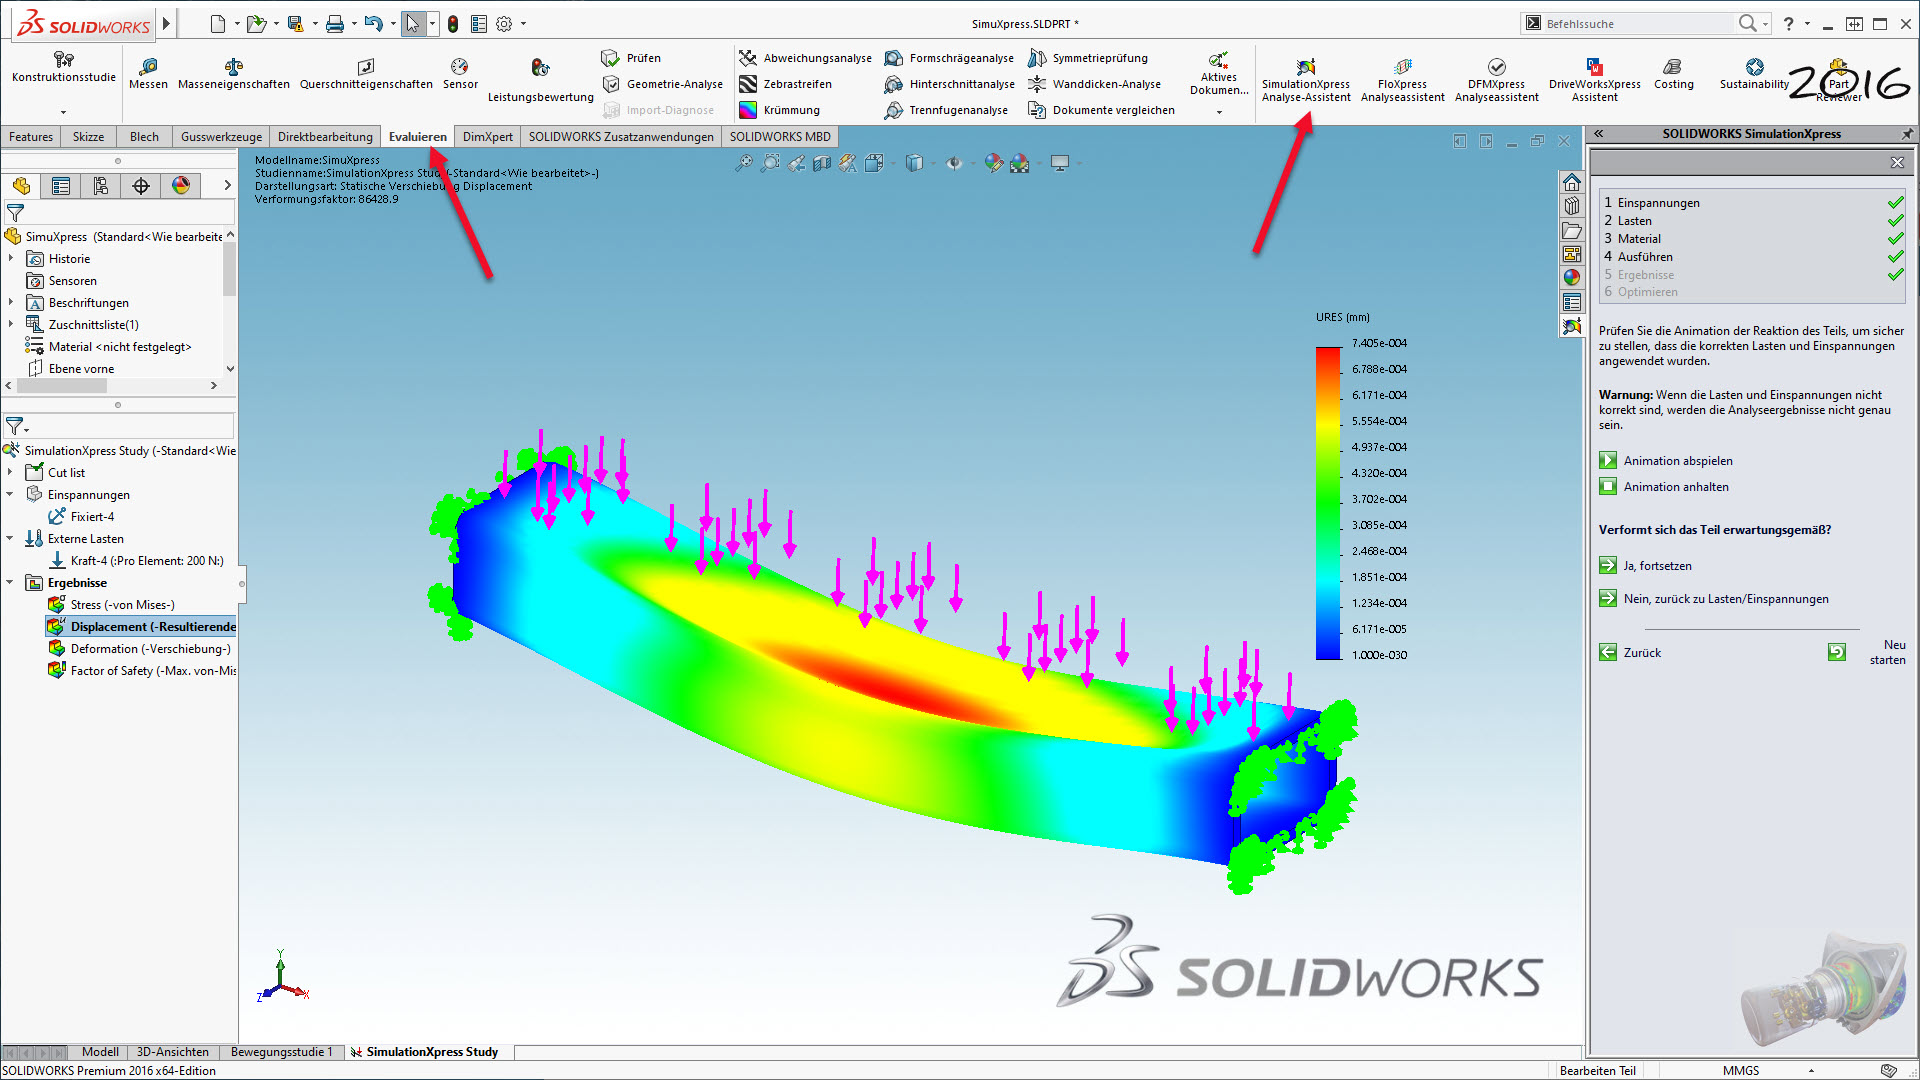Open ConfigurationManager tab
Viewport: 1920px width, 1080px height.
101,186
